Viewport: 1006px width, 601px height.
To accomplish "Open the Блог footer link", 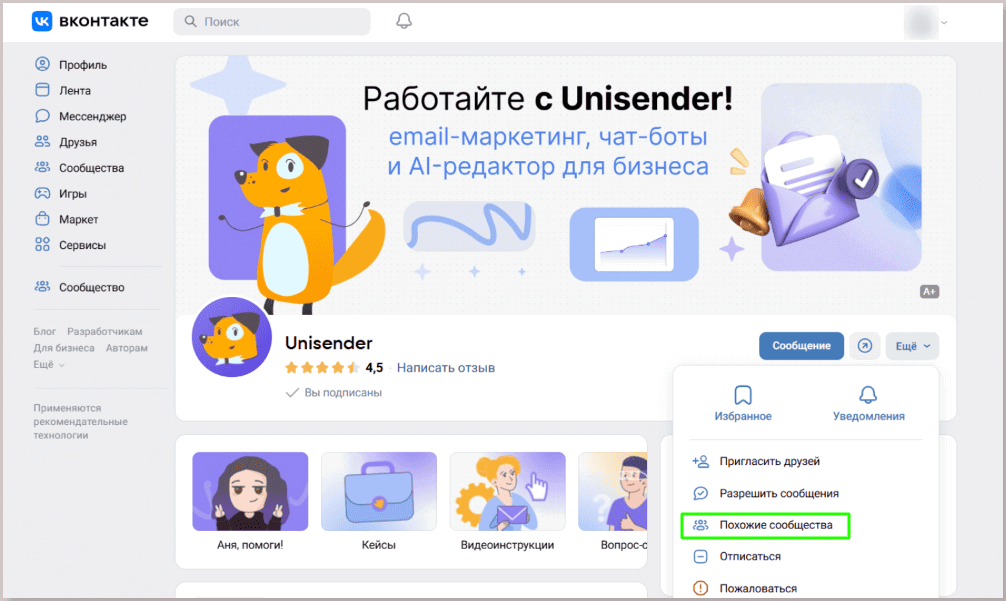I will pos(44,331).
